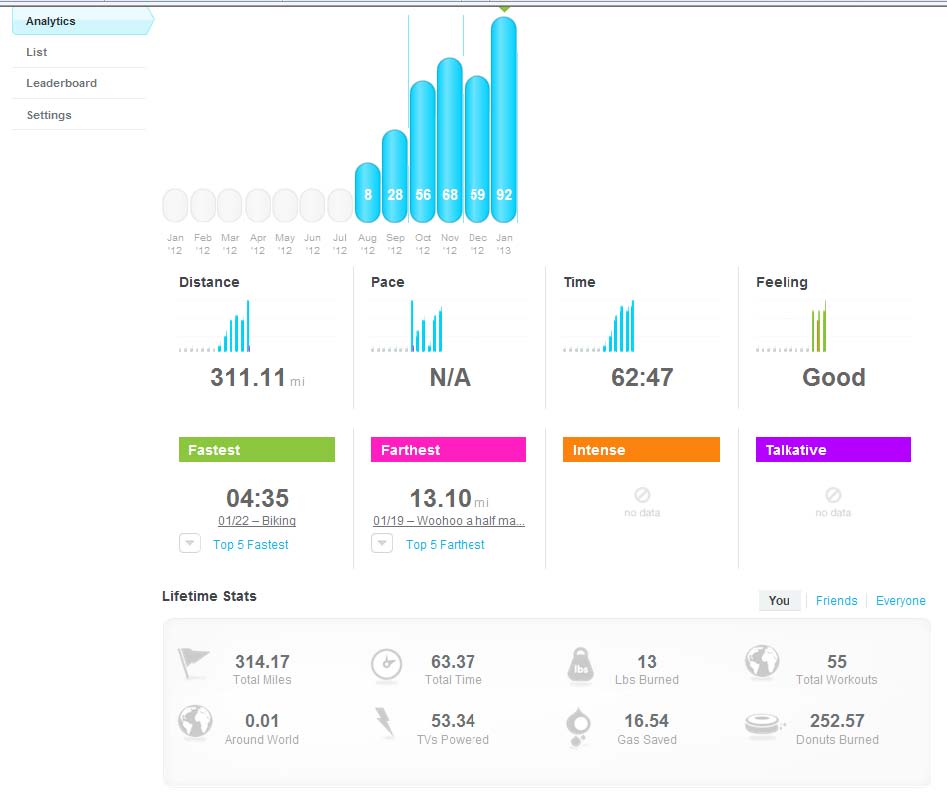The height and width of the screenshot is (800, 947).
Task: Select the You lifetime stats tab
Action: [x=779, y=601]
